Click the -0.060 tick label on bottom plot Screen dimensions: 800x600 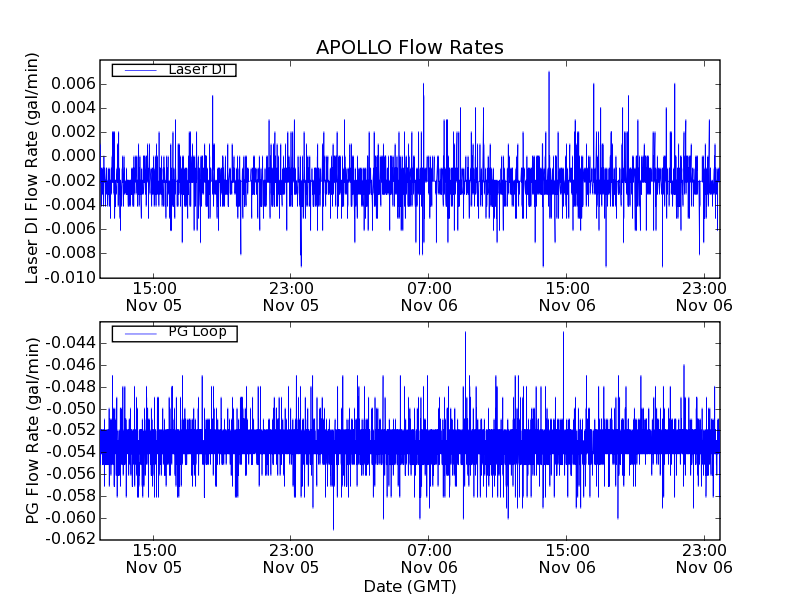coord(70,518)
